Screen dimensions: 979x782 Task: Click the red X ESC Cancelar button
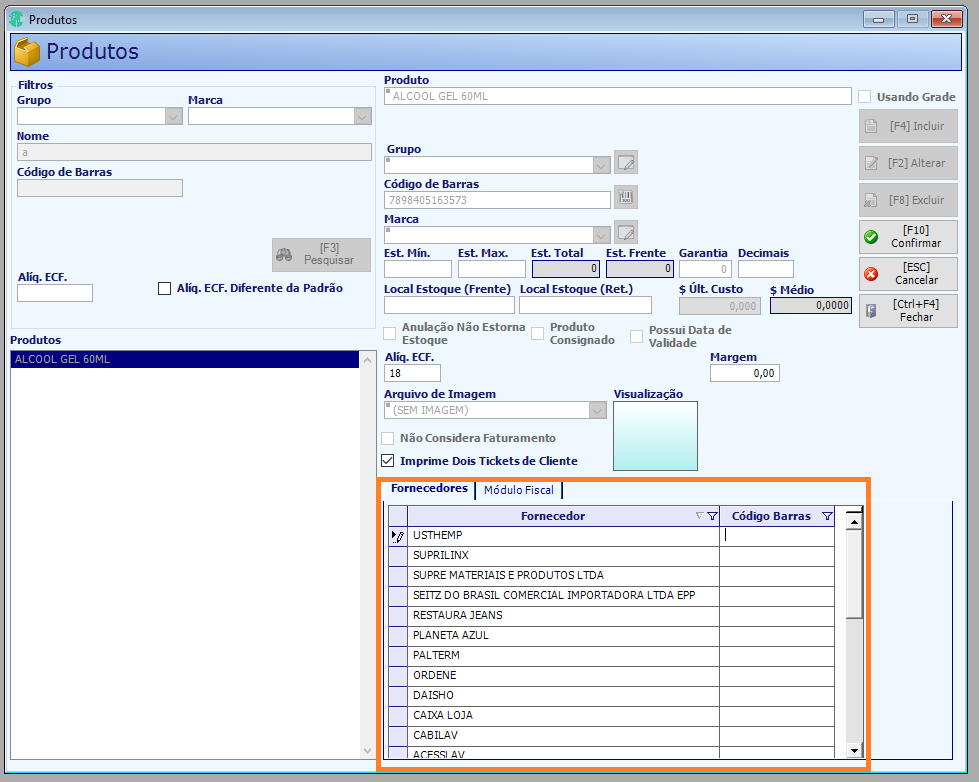(908, 274)
